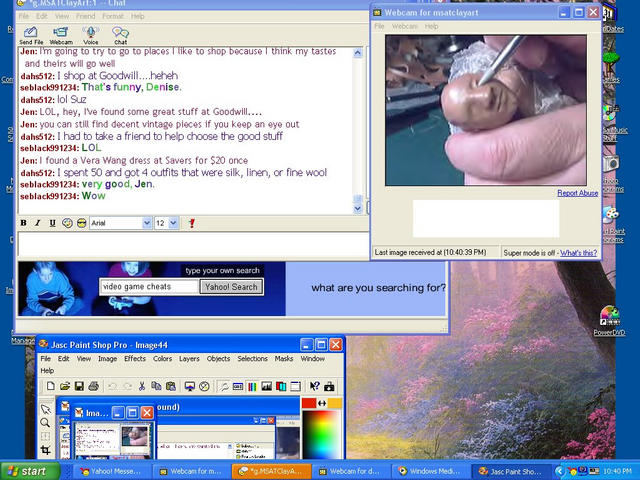
Task: Click Save floppy icon in Paint Shop Pro
Action: (x=79, y=386)
